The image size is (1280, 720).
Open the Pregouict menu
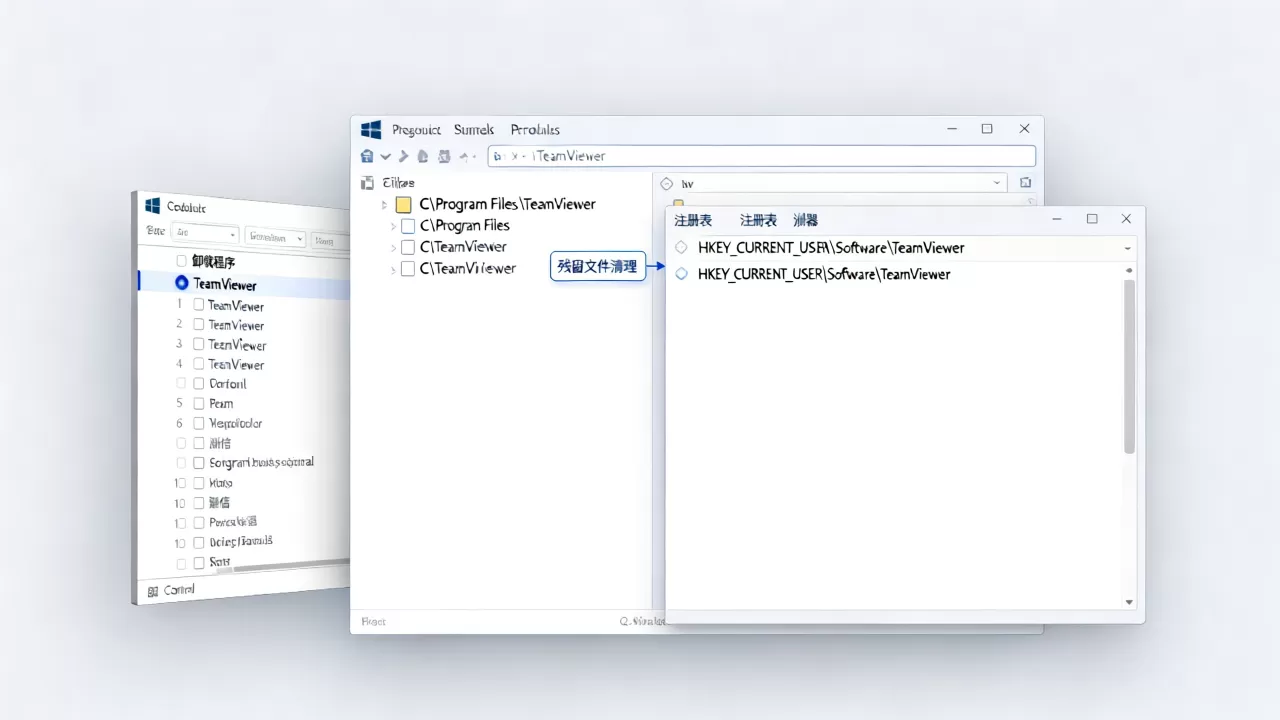416,130
